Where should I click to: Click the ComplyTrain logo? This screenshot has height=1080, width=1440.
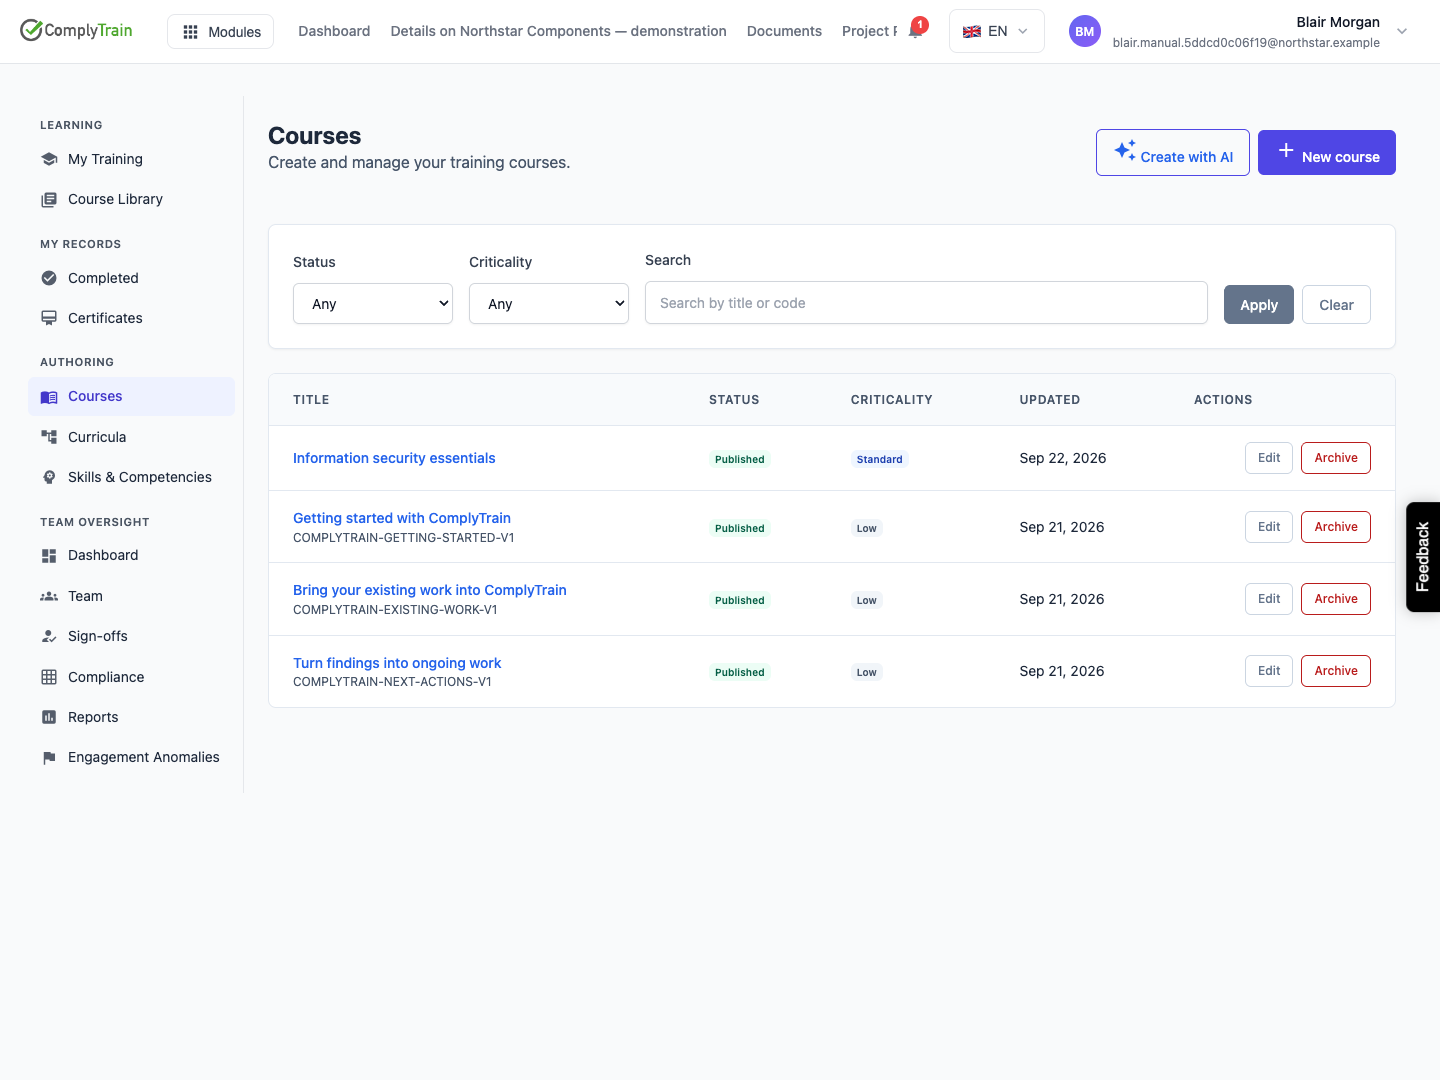76,30
